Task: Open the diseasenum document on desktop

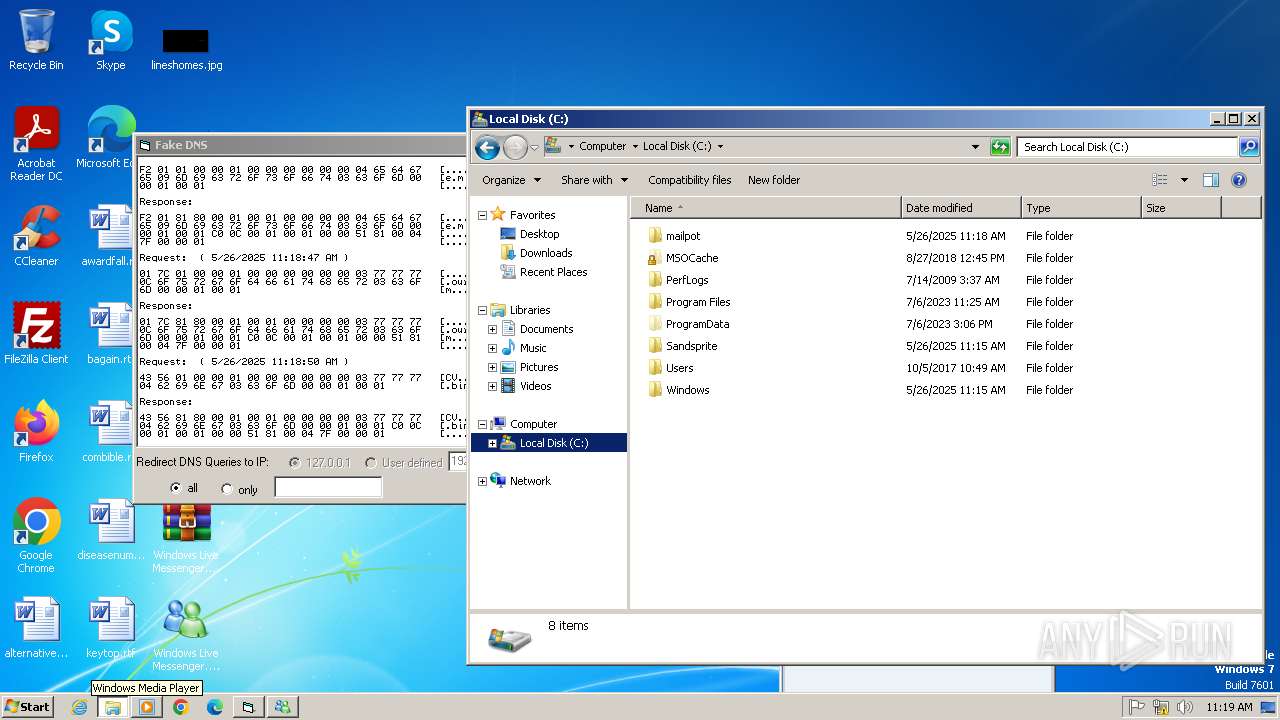Action: (110, 530)
